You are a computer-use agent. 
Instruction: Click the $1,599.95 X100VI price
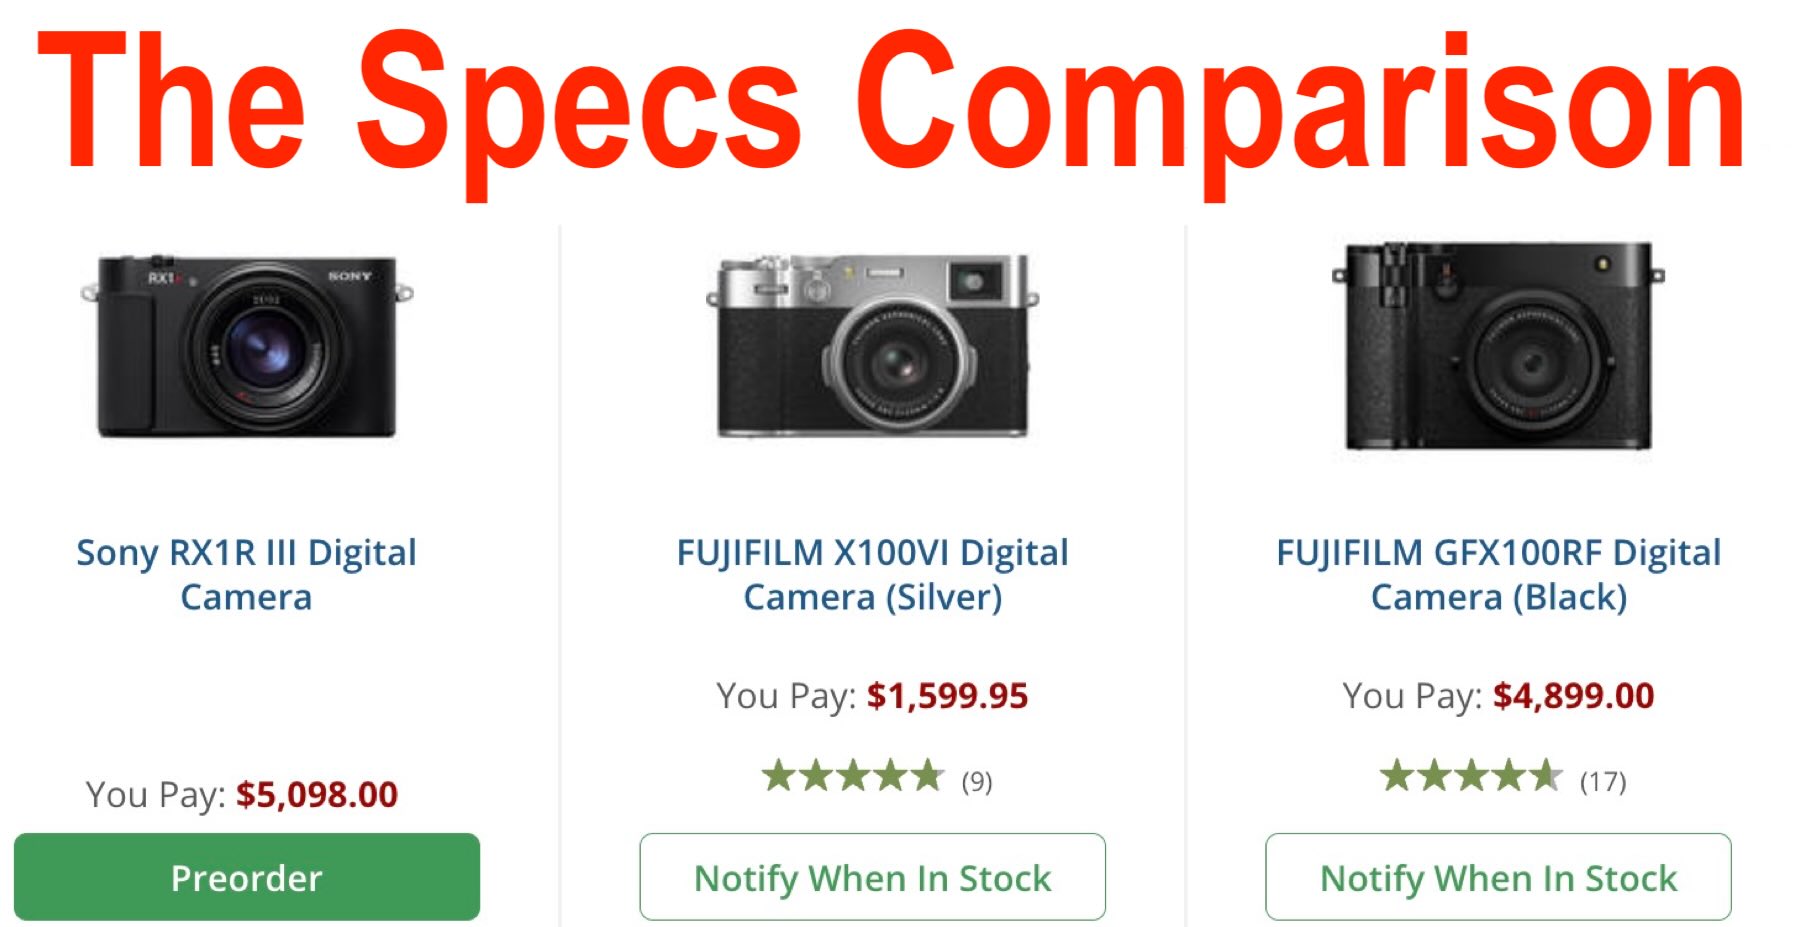point(947,696)
